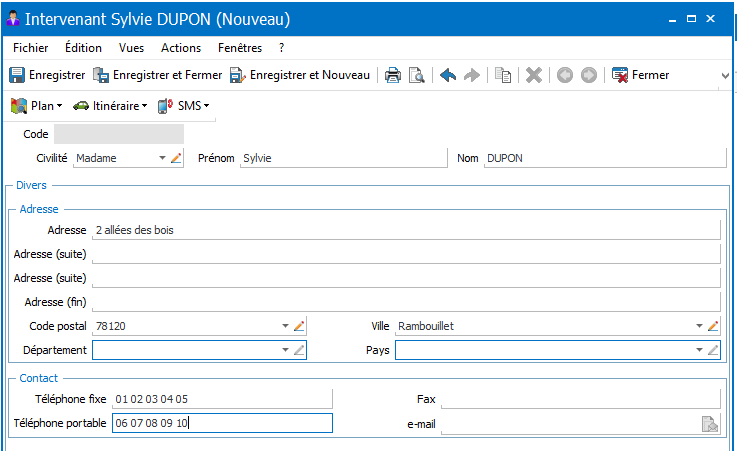Open the Édition menu

[x=83, y=48]
